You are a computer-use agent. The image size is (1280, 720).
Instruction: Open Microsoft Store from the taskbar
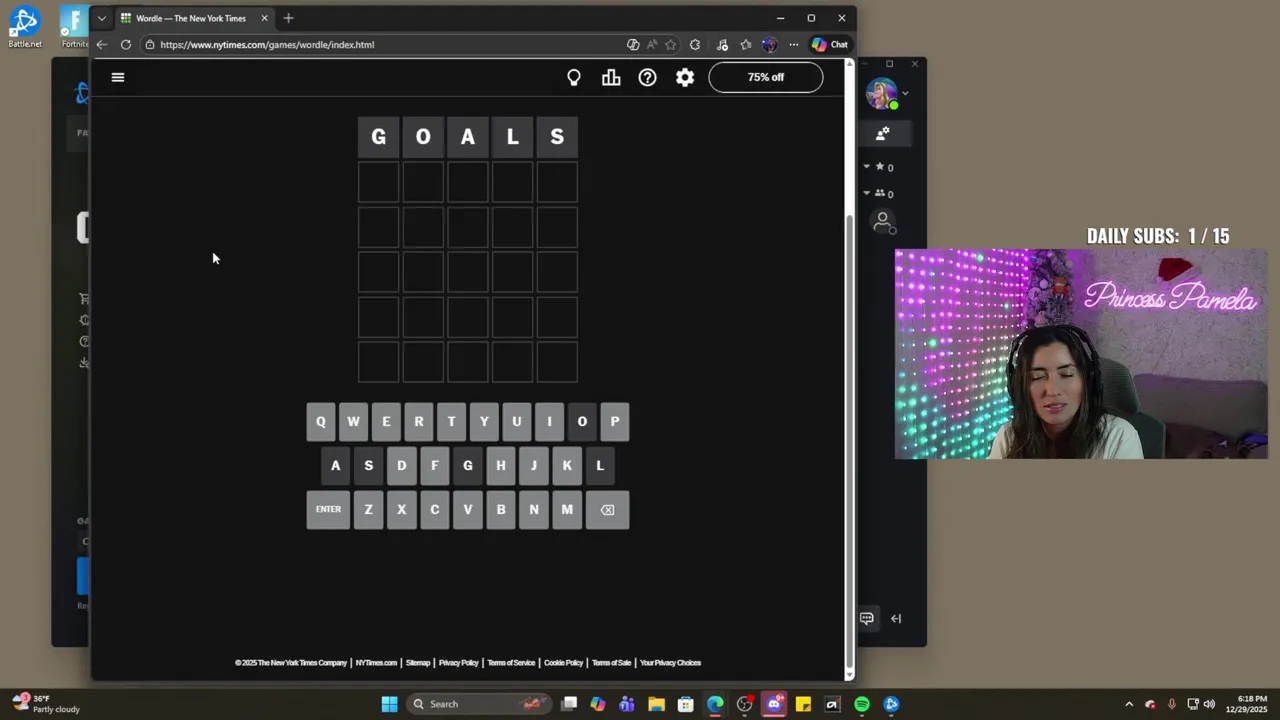click(685, 704)
